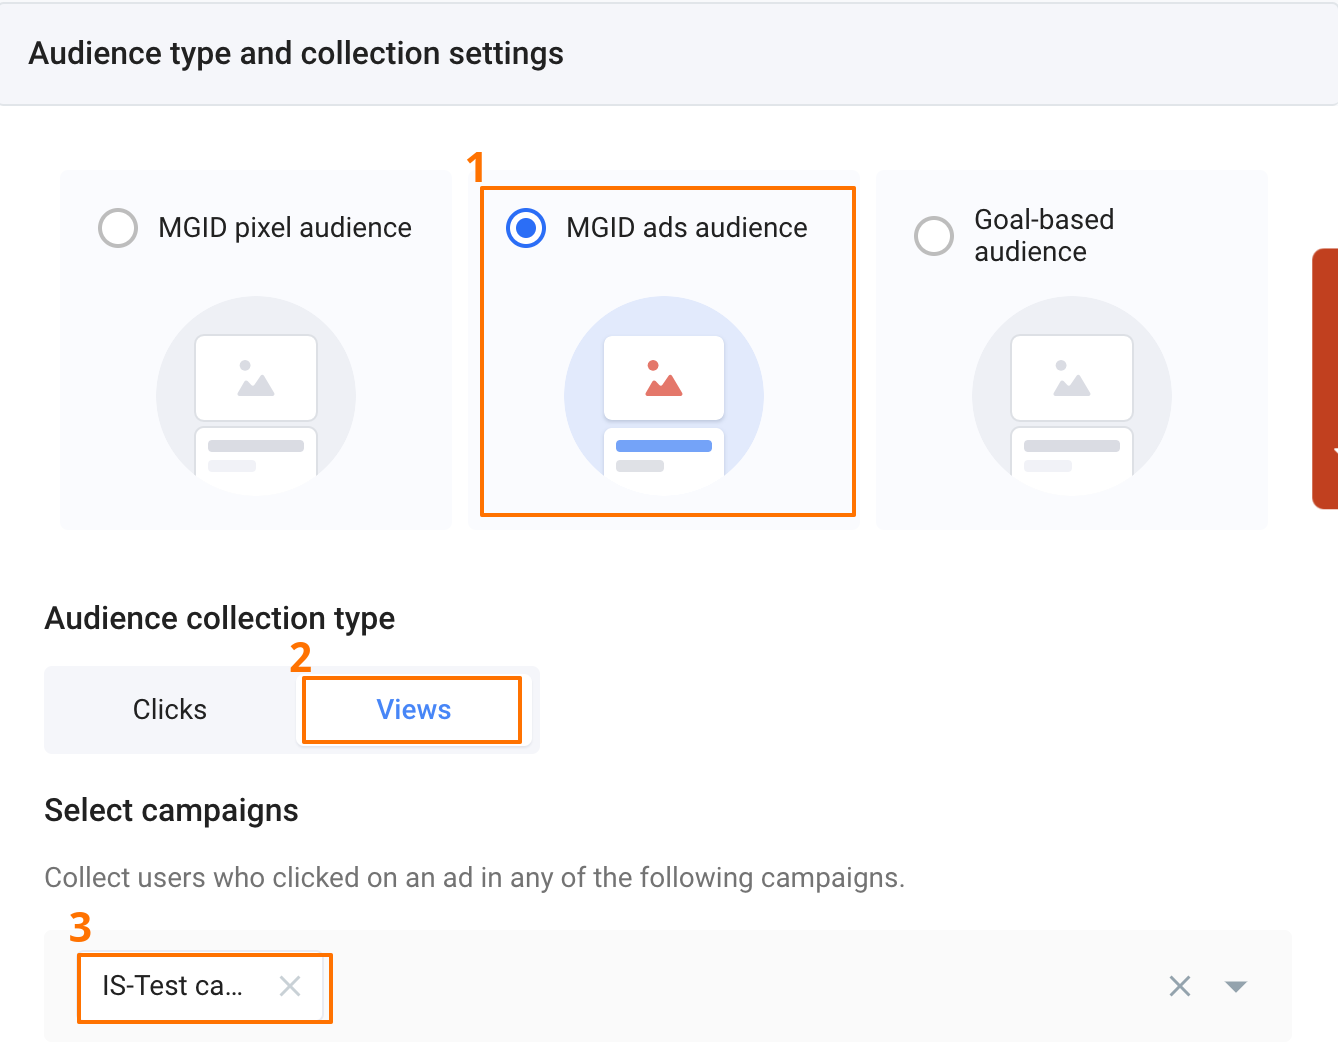Click the red widget on the right edge
The width and height of the screenshot is (1338, 1044).
pyautogui.click(x=1324, y=378)
